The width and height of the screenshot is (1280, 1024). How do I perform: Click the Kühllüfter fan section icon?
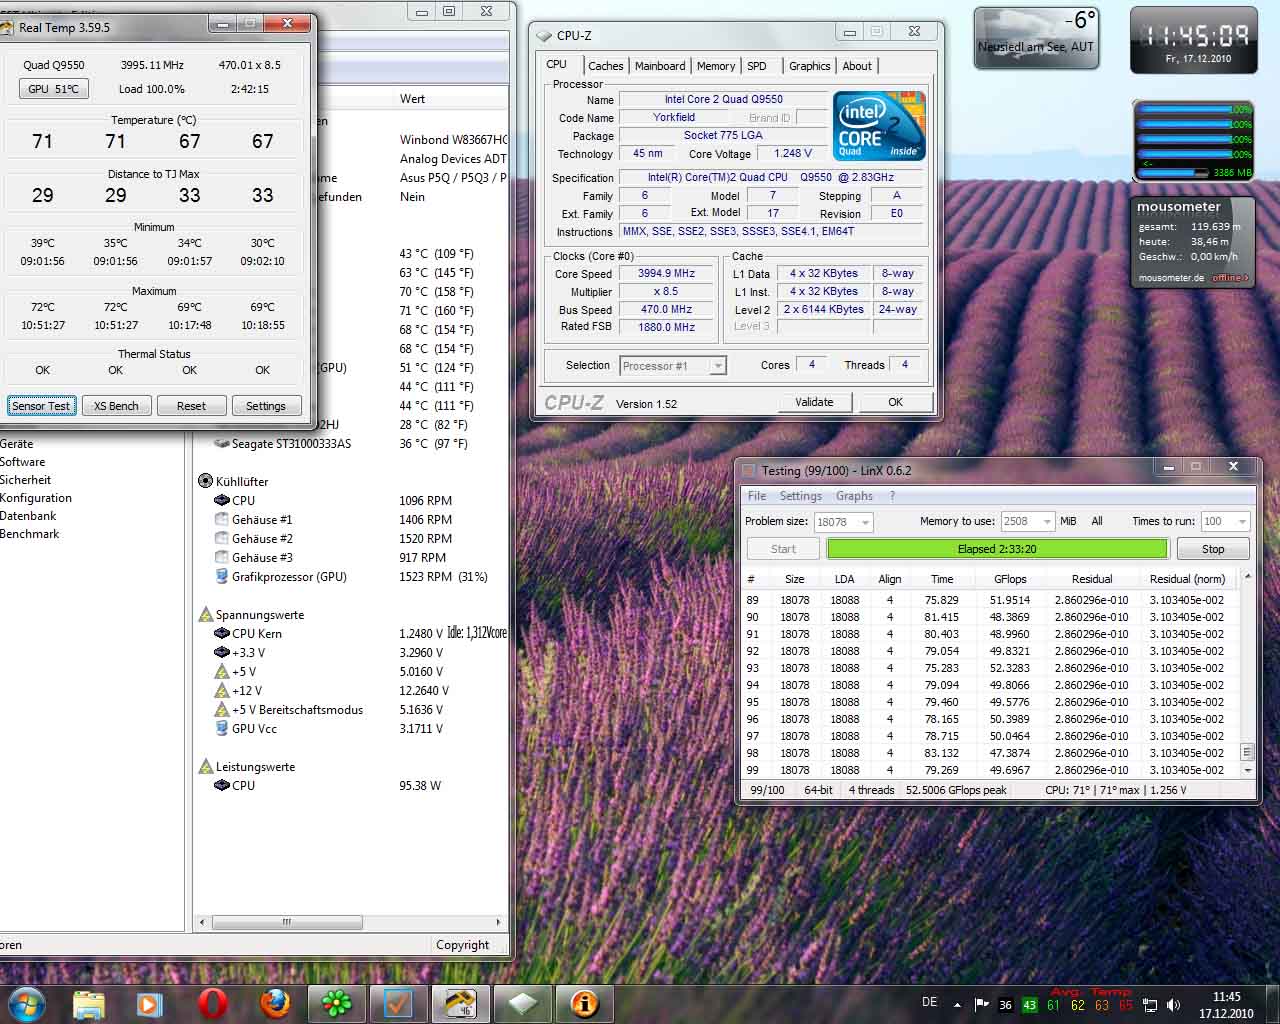(x=206, y=481)
